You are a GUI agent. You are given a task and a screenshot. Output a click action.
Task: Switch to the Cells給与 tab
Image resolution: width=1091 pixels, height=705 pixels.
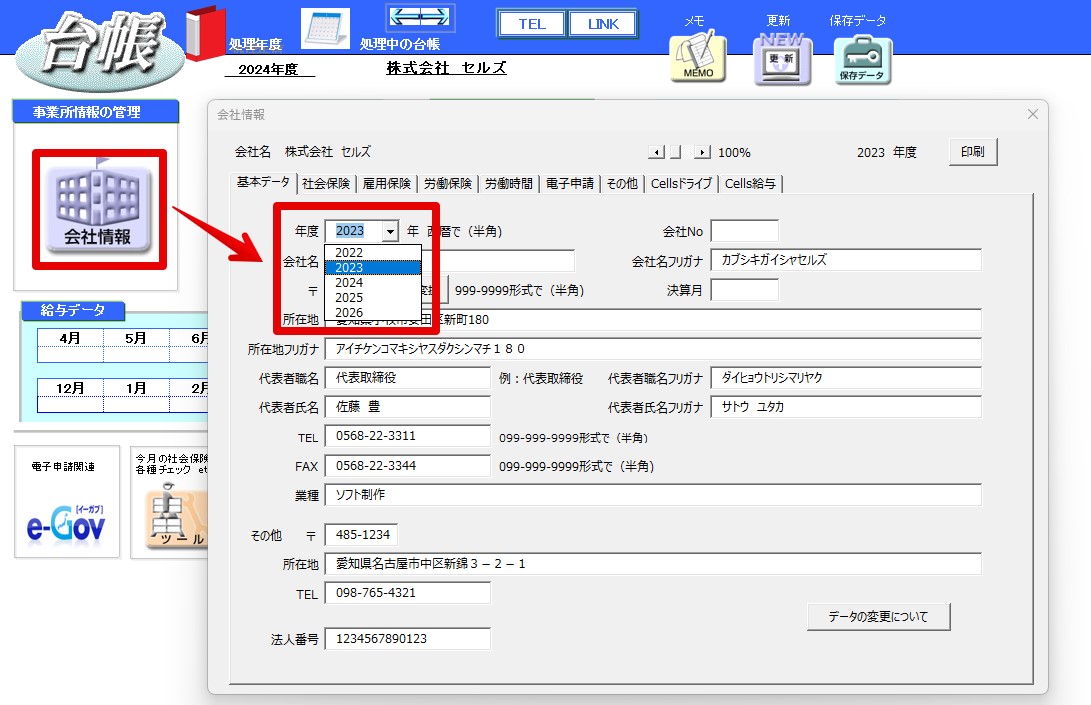[x=750, y=184]
